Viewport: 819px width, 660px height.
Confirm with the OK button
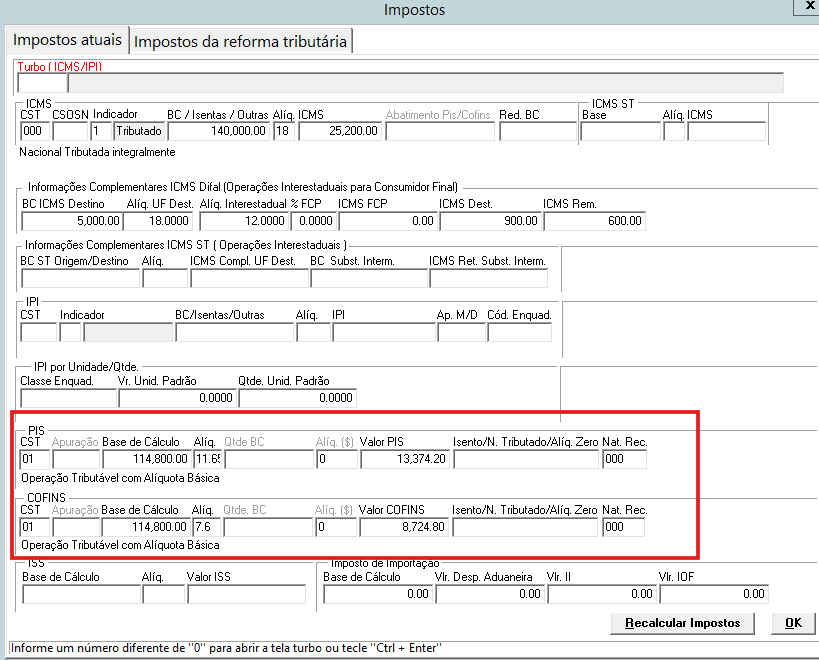click(793, 623)
